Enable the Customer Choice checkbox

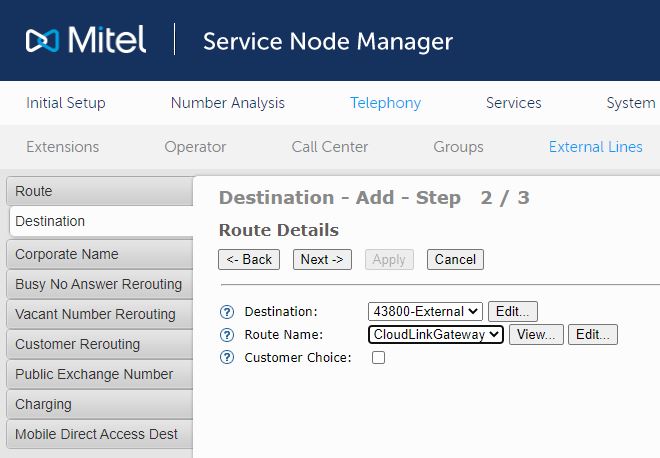378,358
